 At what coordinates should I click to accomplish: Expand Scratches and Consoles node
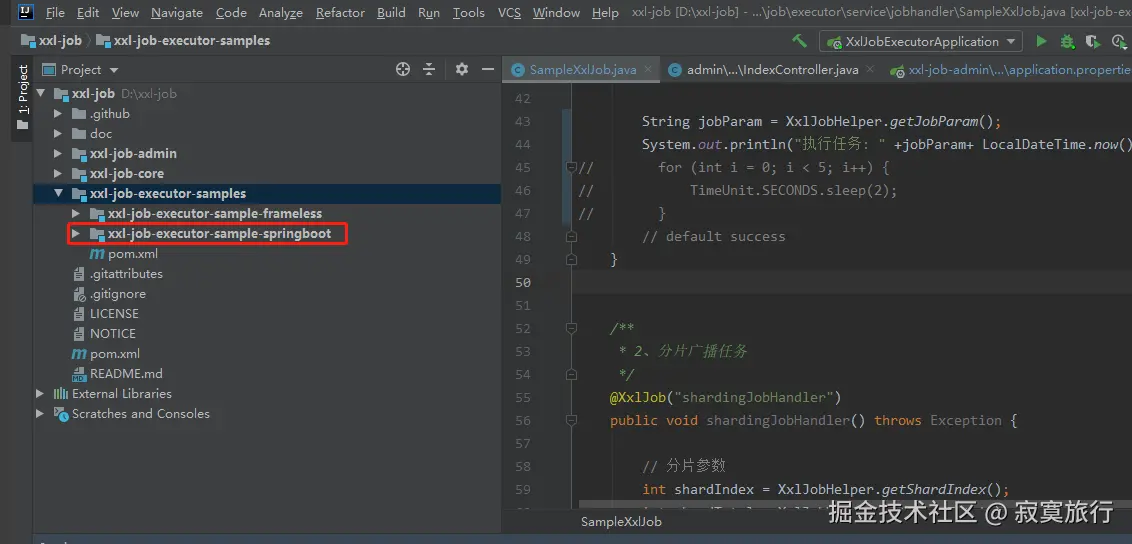pos(41,413)
